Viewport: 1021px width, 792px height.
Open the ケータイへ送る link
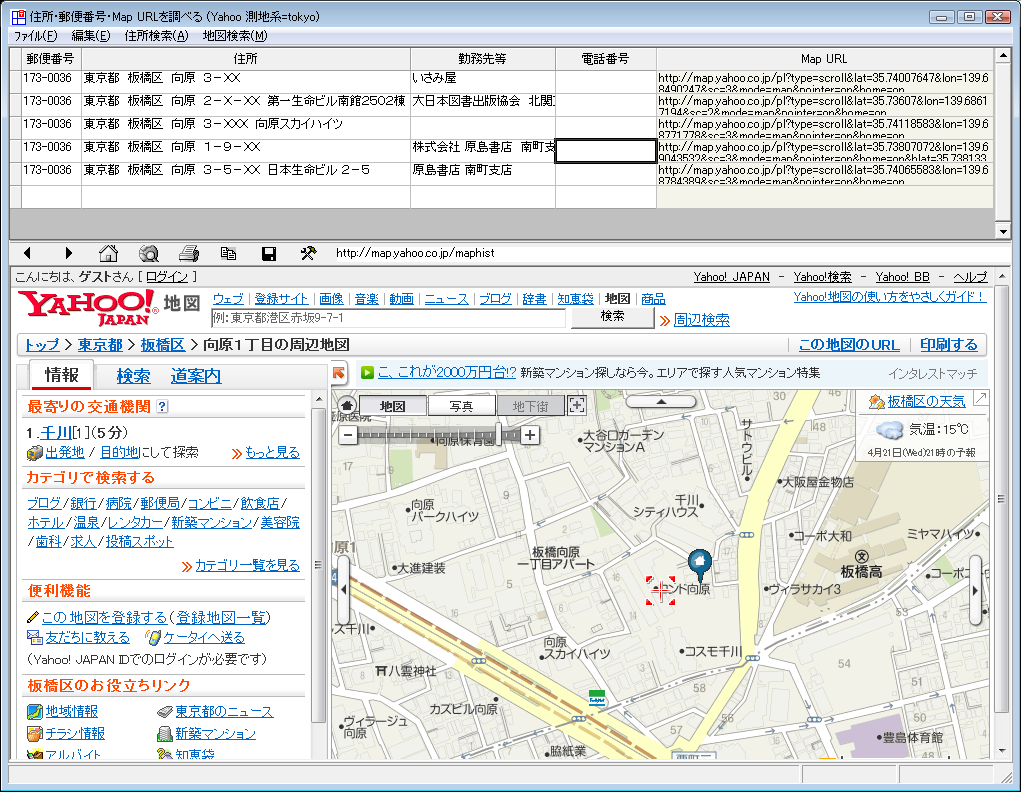click(x=204, y=638)
